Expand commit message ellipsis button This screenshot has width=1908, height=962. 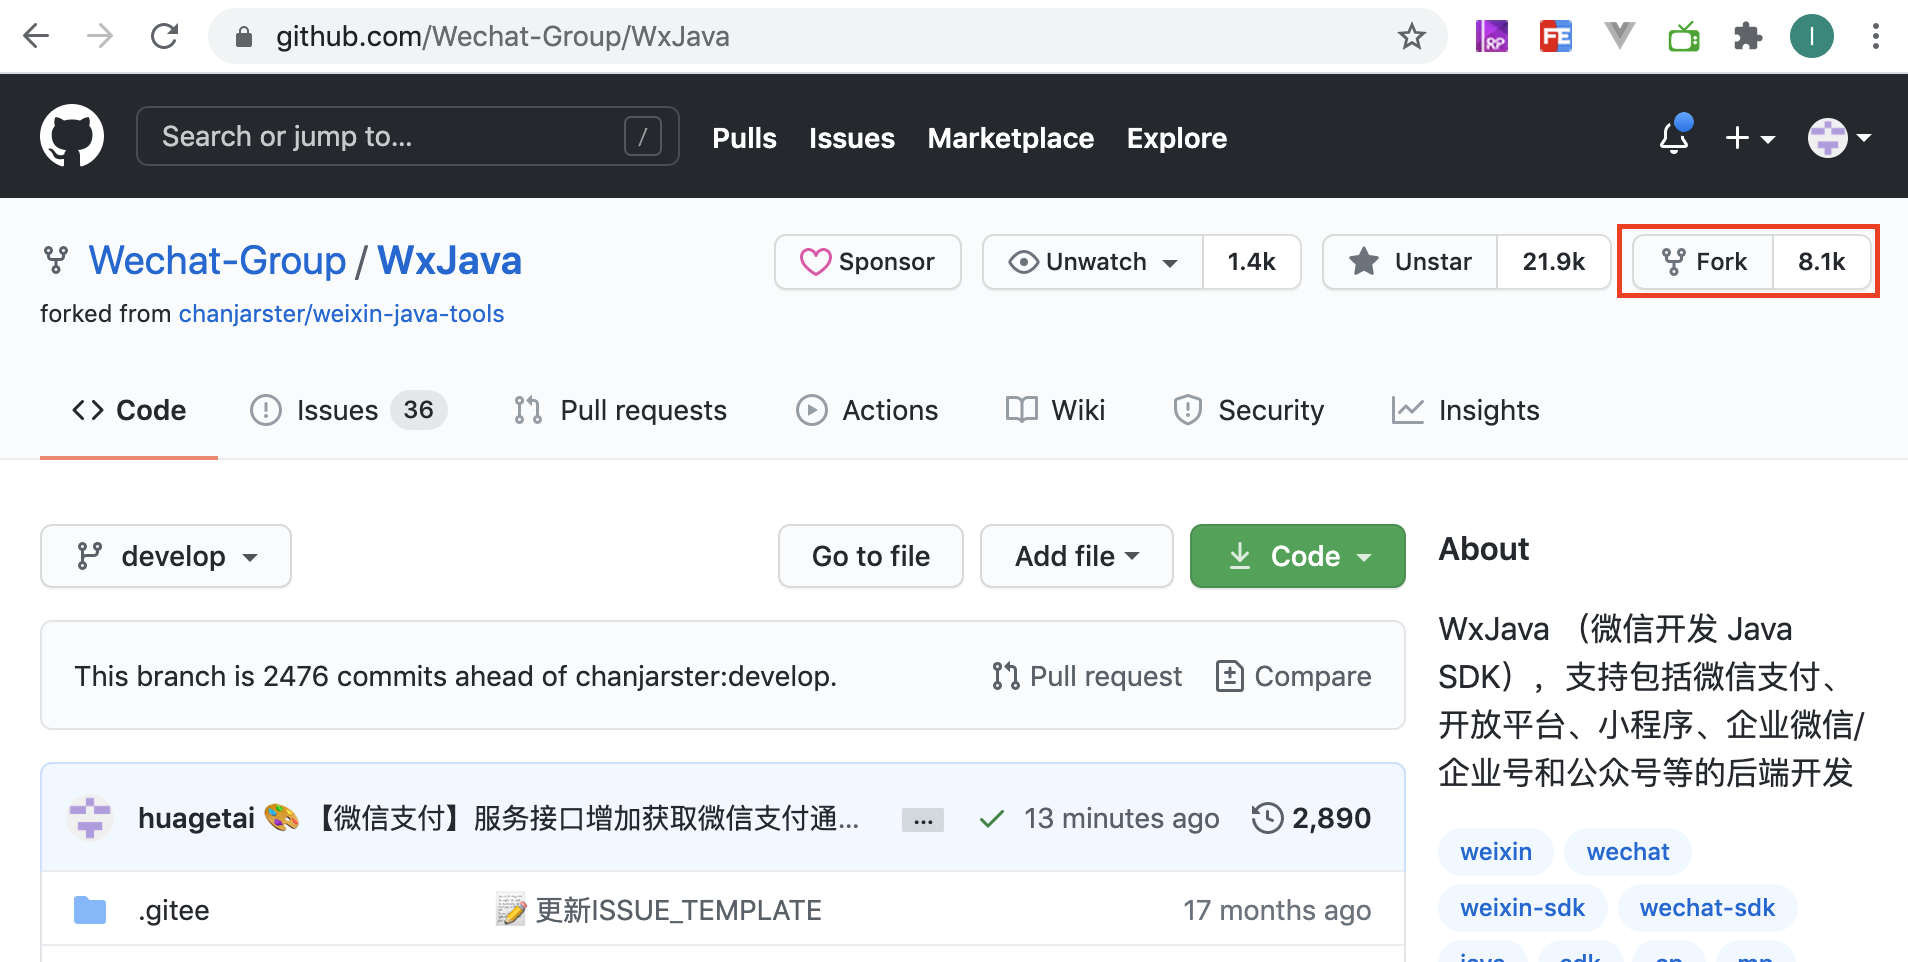[x=923, y=821]
